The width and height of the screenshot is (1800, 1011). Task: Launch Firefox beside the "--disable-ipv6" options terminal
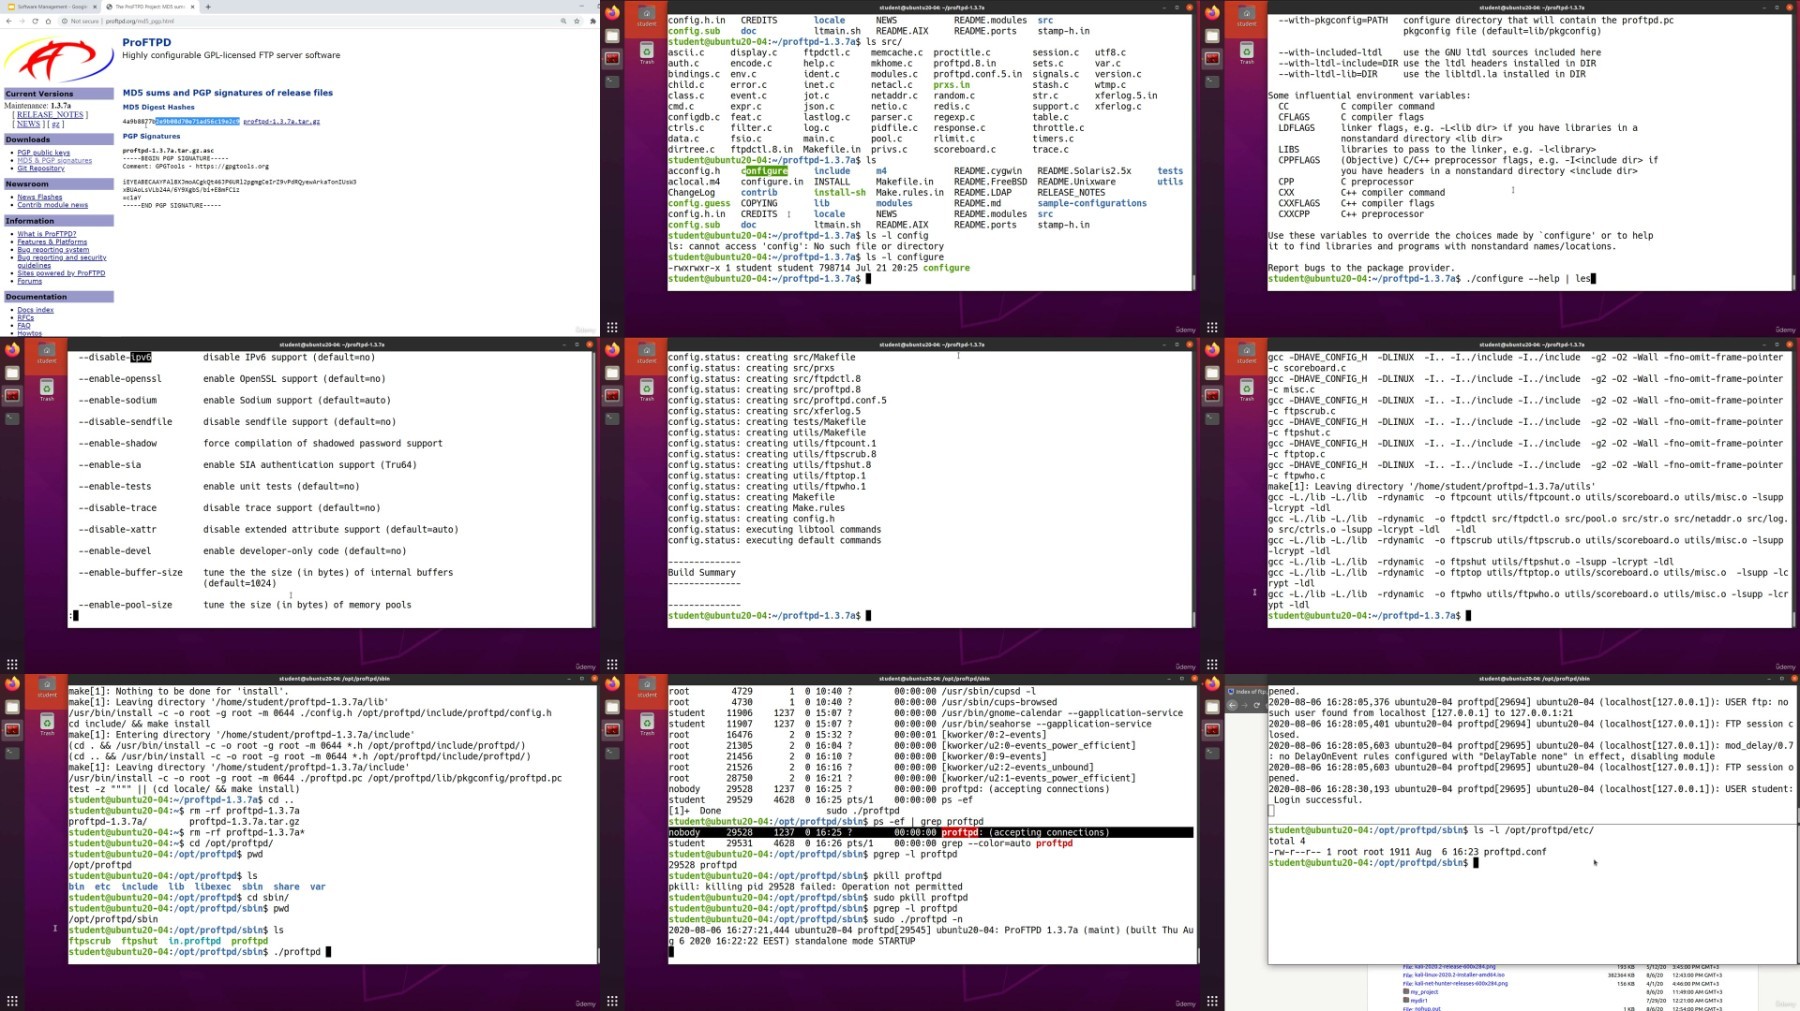pos(13,350)
